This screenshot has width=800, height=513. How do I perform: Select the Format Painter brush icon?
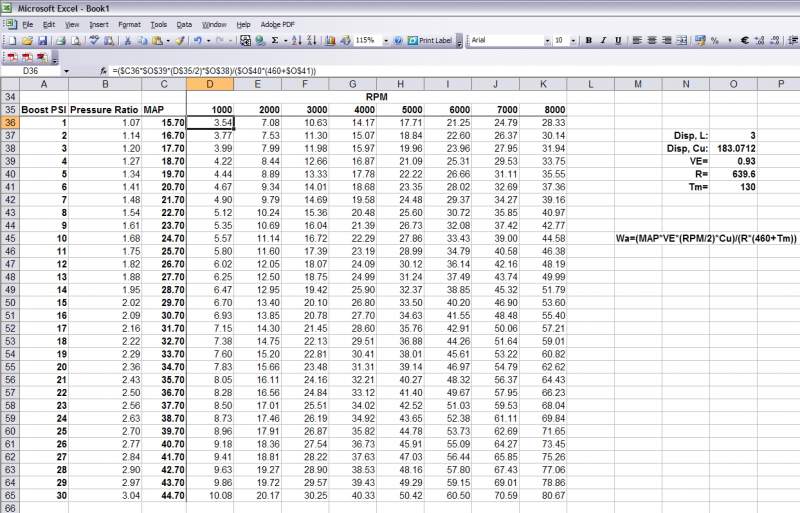click(180, 41)
